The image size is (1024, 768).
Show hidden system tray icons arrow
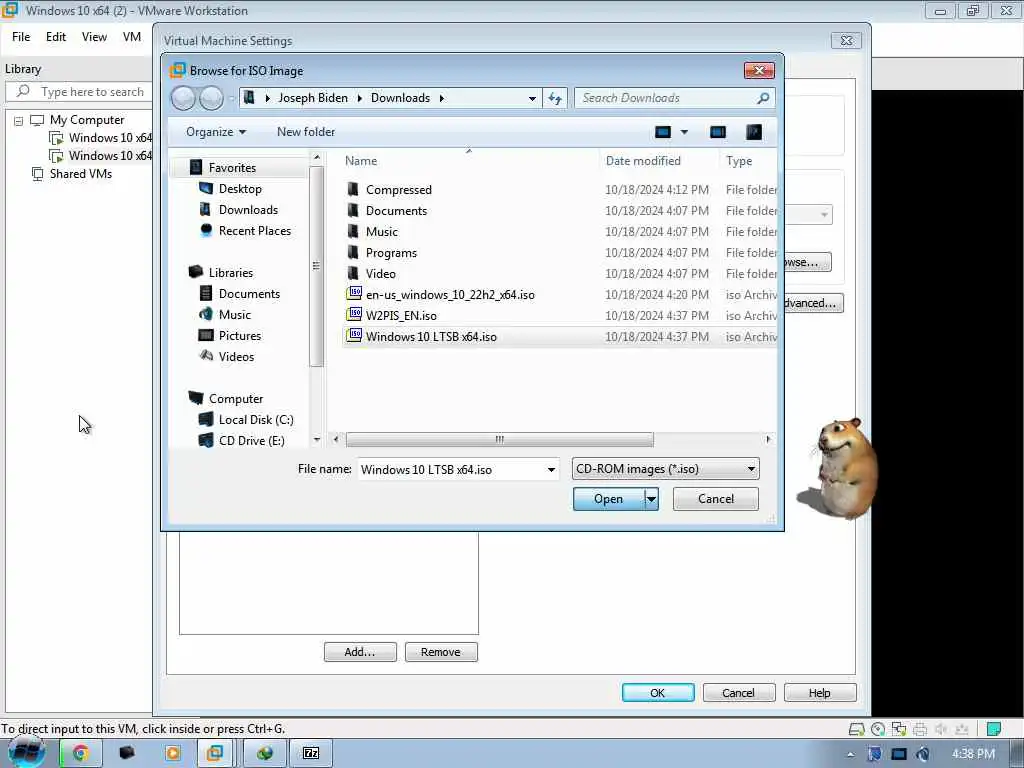(x=850, y=754)
